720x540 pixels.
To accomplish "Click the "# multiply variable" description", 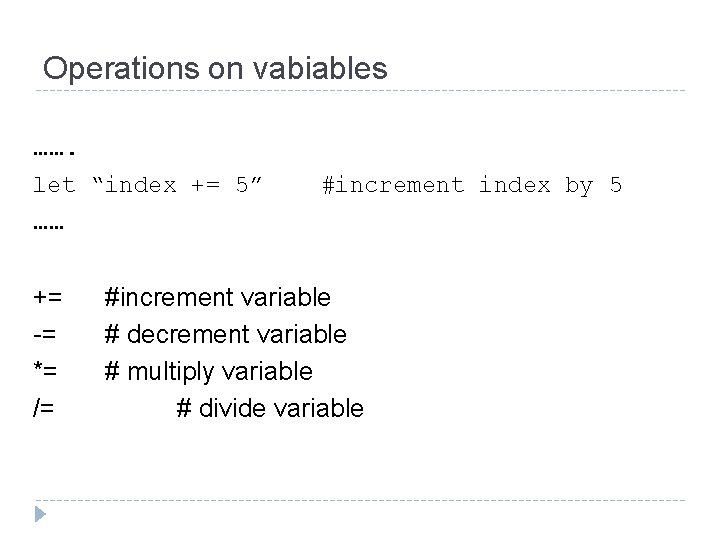I will 209,371.
